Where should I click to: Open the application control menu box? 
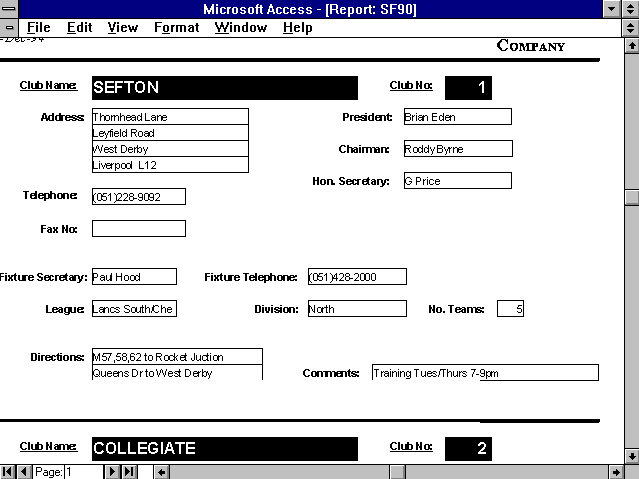click(9, 9)
